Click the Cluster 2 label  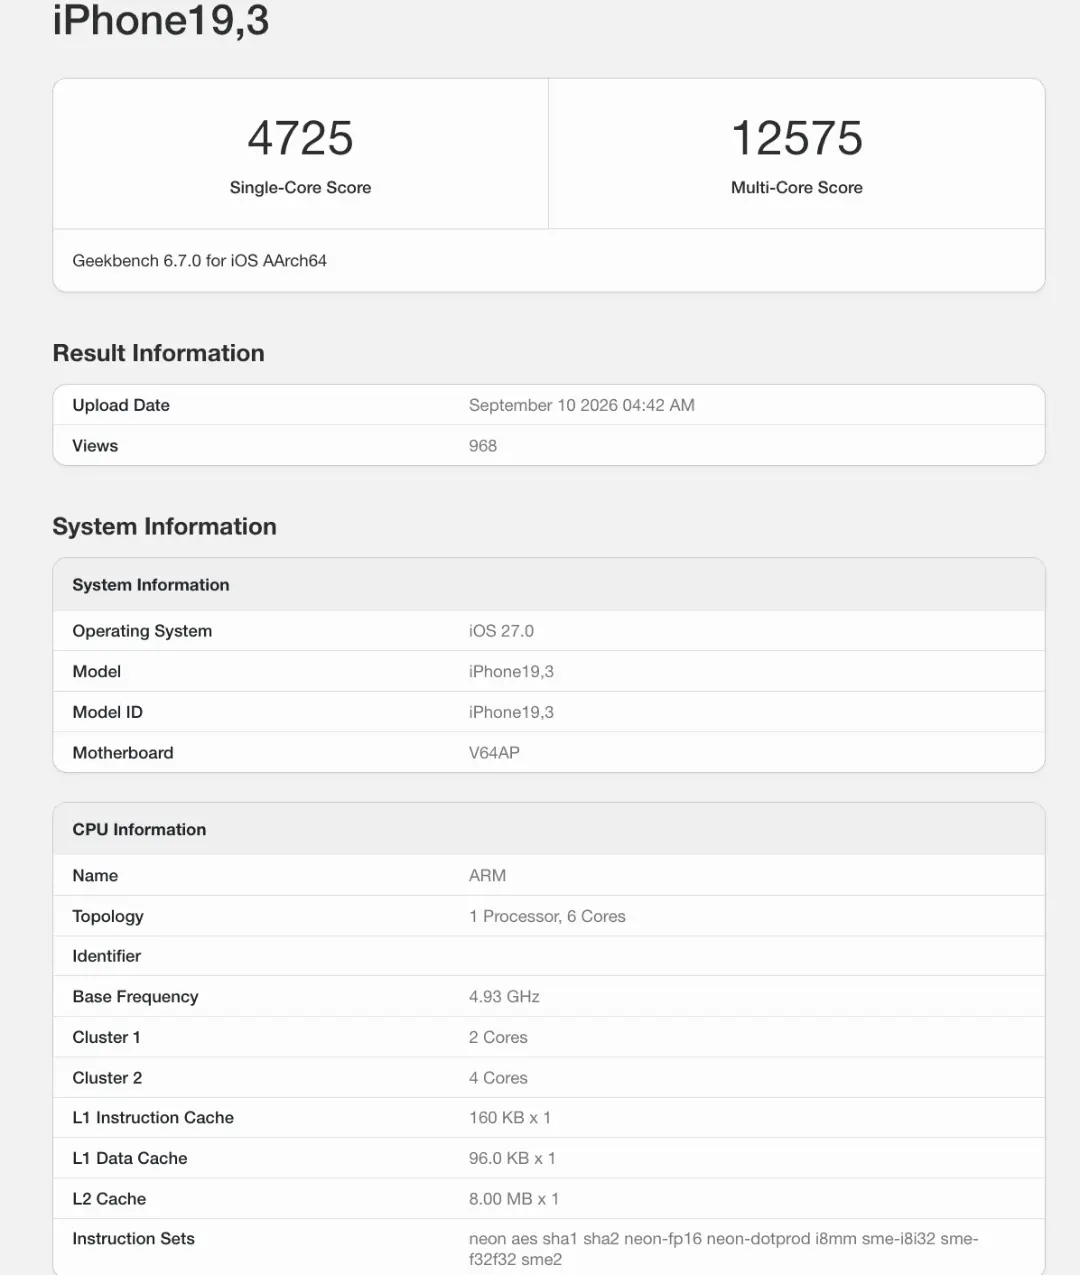(107, 1078)
